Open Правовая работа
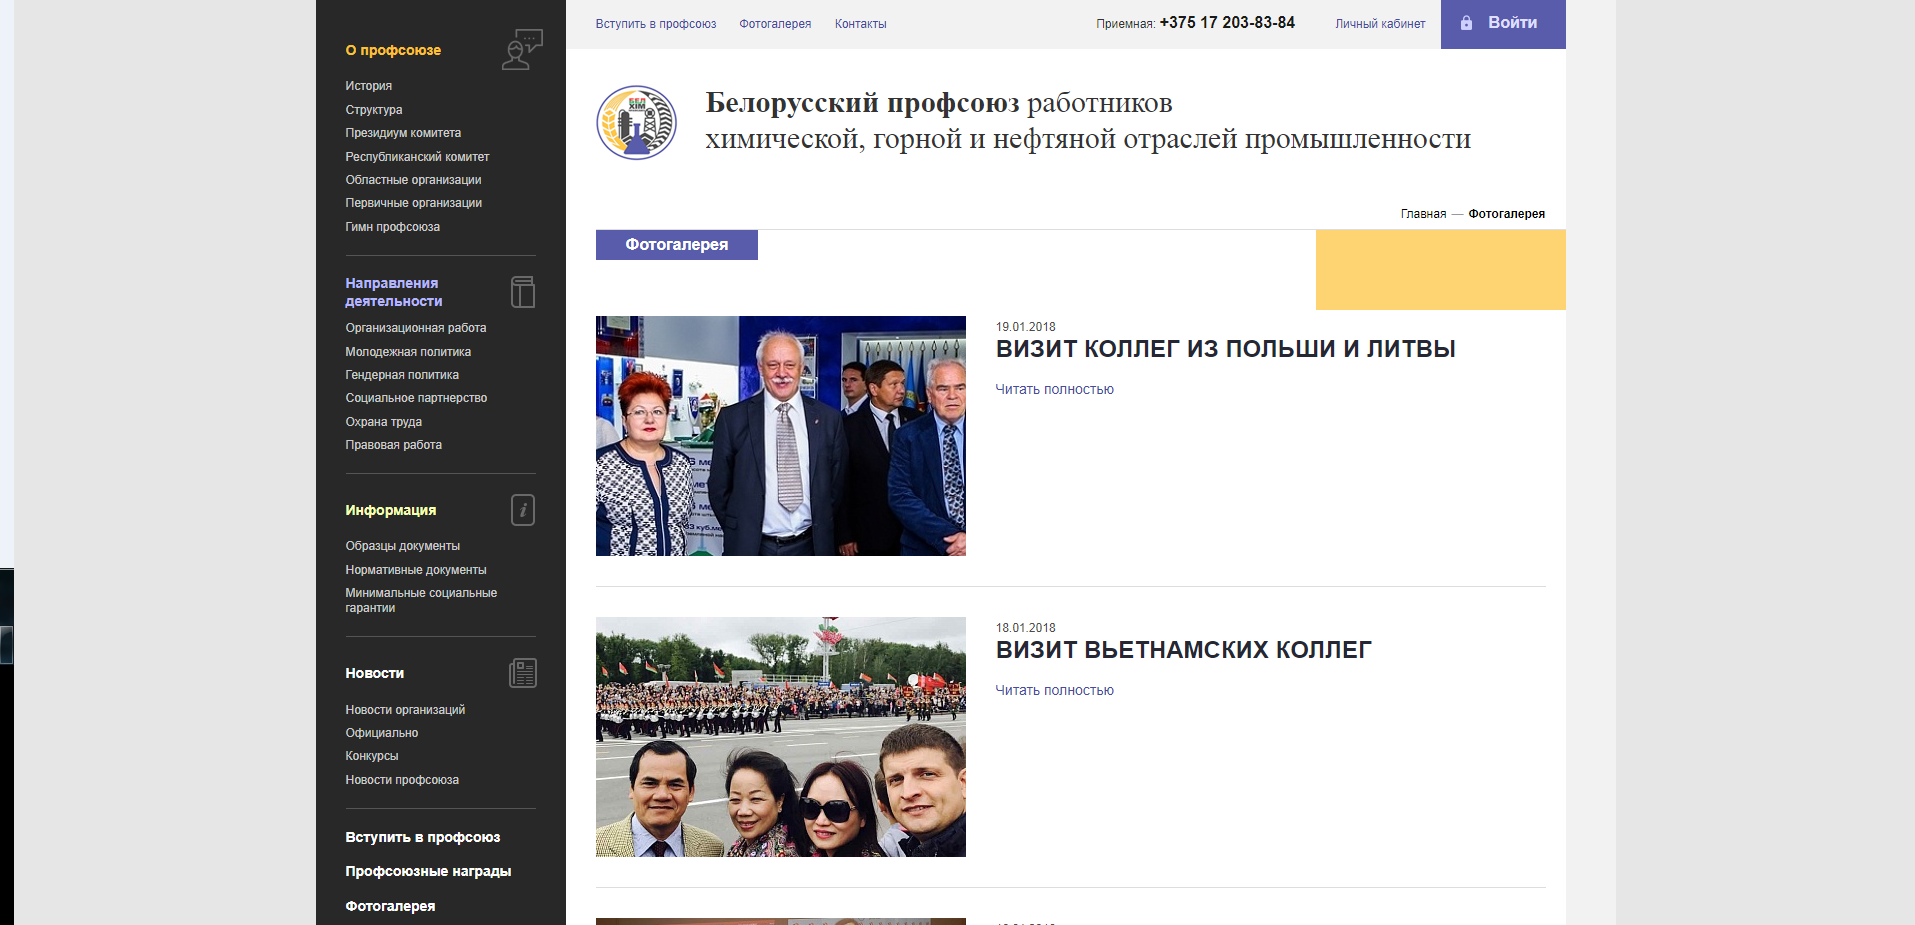This screenshot has height=925, width=1915. [x=394, y=445]
